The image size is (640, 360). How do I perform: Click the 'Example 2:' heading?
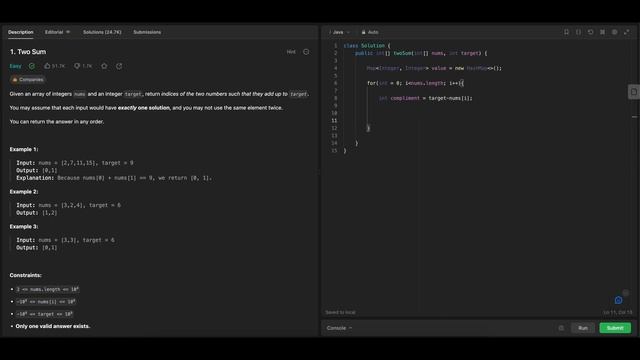(24, 191)
